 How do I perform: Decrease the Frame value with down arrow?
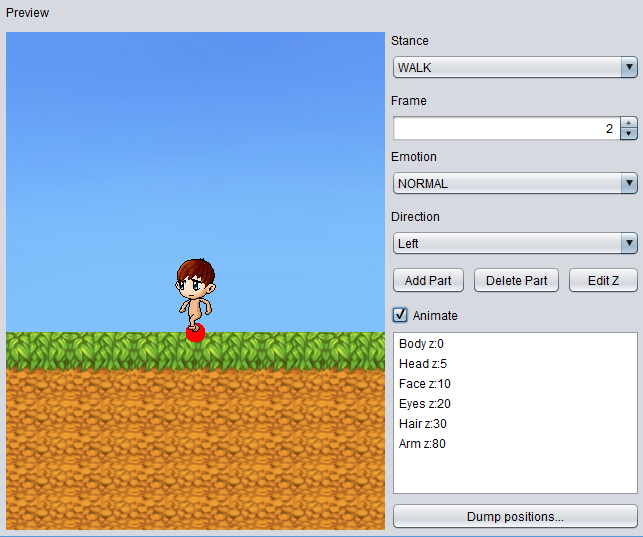(x=628, y=134)
